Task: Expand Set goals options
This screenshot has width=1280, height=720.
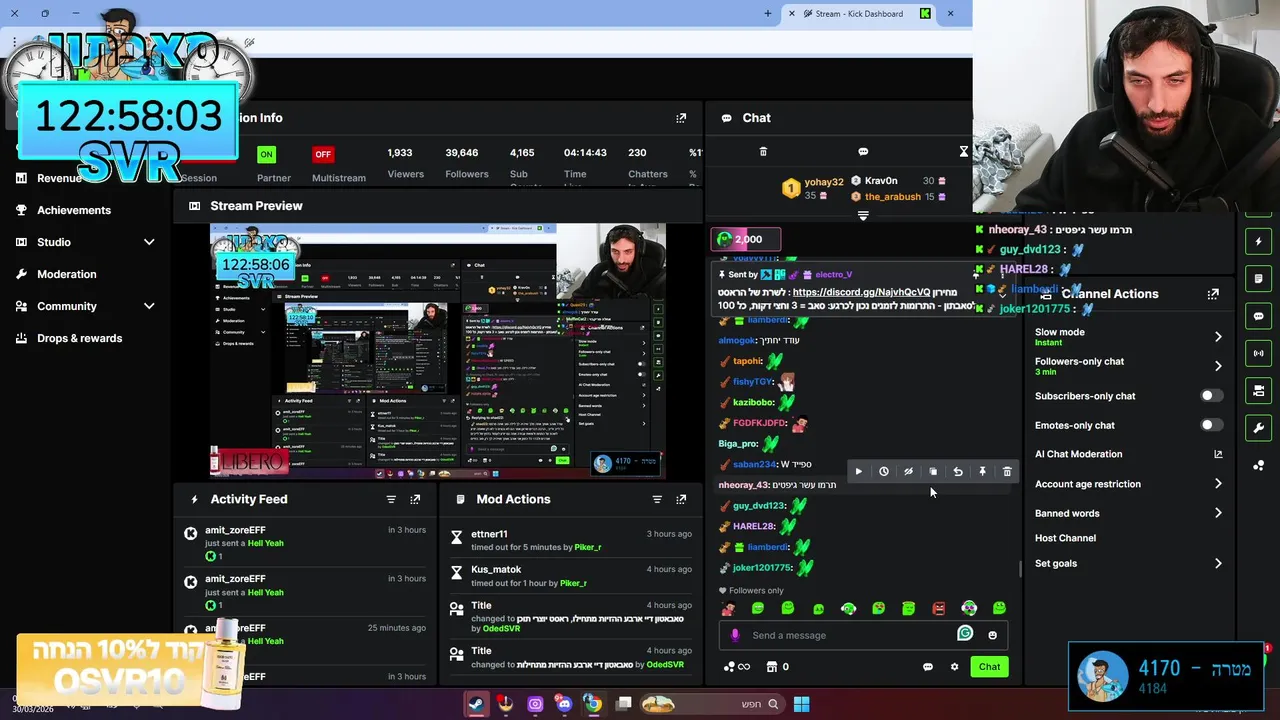Action: coord(1218,564)
